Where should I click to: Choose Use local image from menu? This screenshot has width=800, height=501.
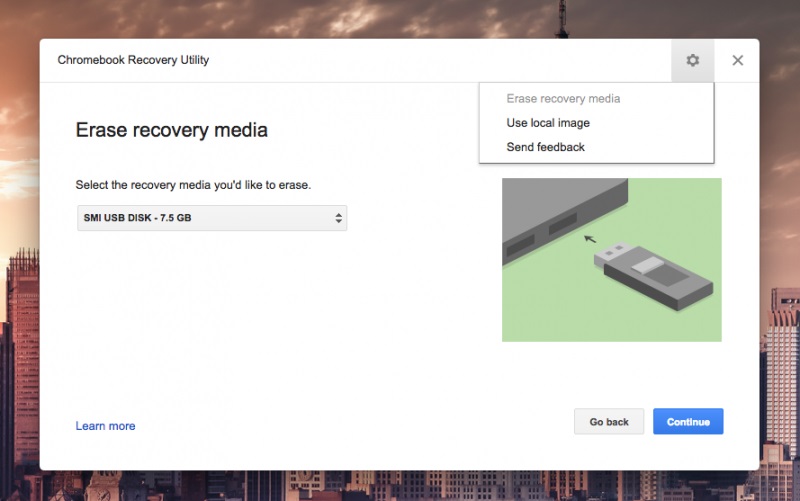(548, 123)
